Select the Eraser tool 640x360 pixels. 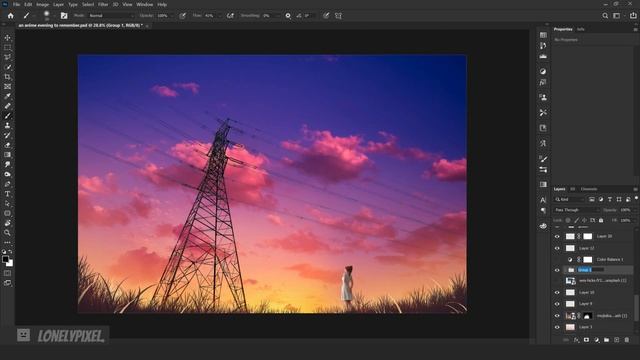pyautogui.click(x=7, y=145)
